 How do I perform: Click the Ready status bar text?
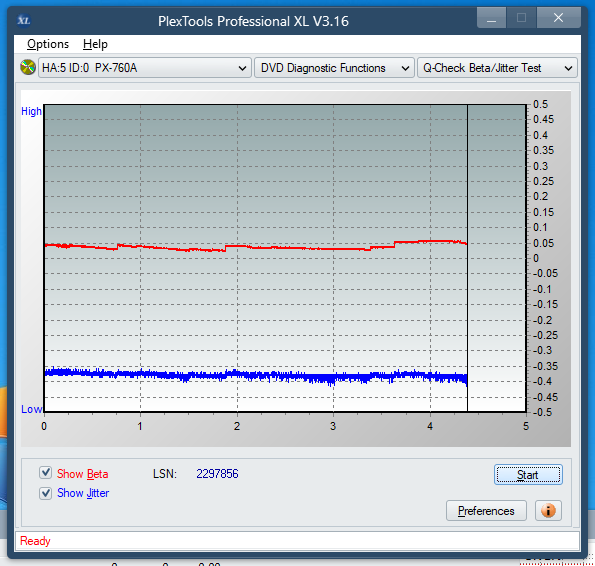pyautogui.click(x=35, y=541)
